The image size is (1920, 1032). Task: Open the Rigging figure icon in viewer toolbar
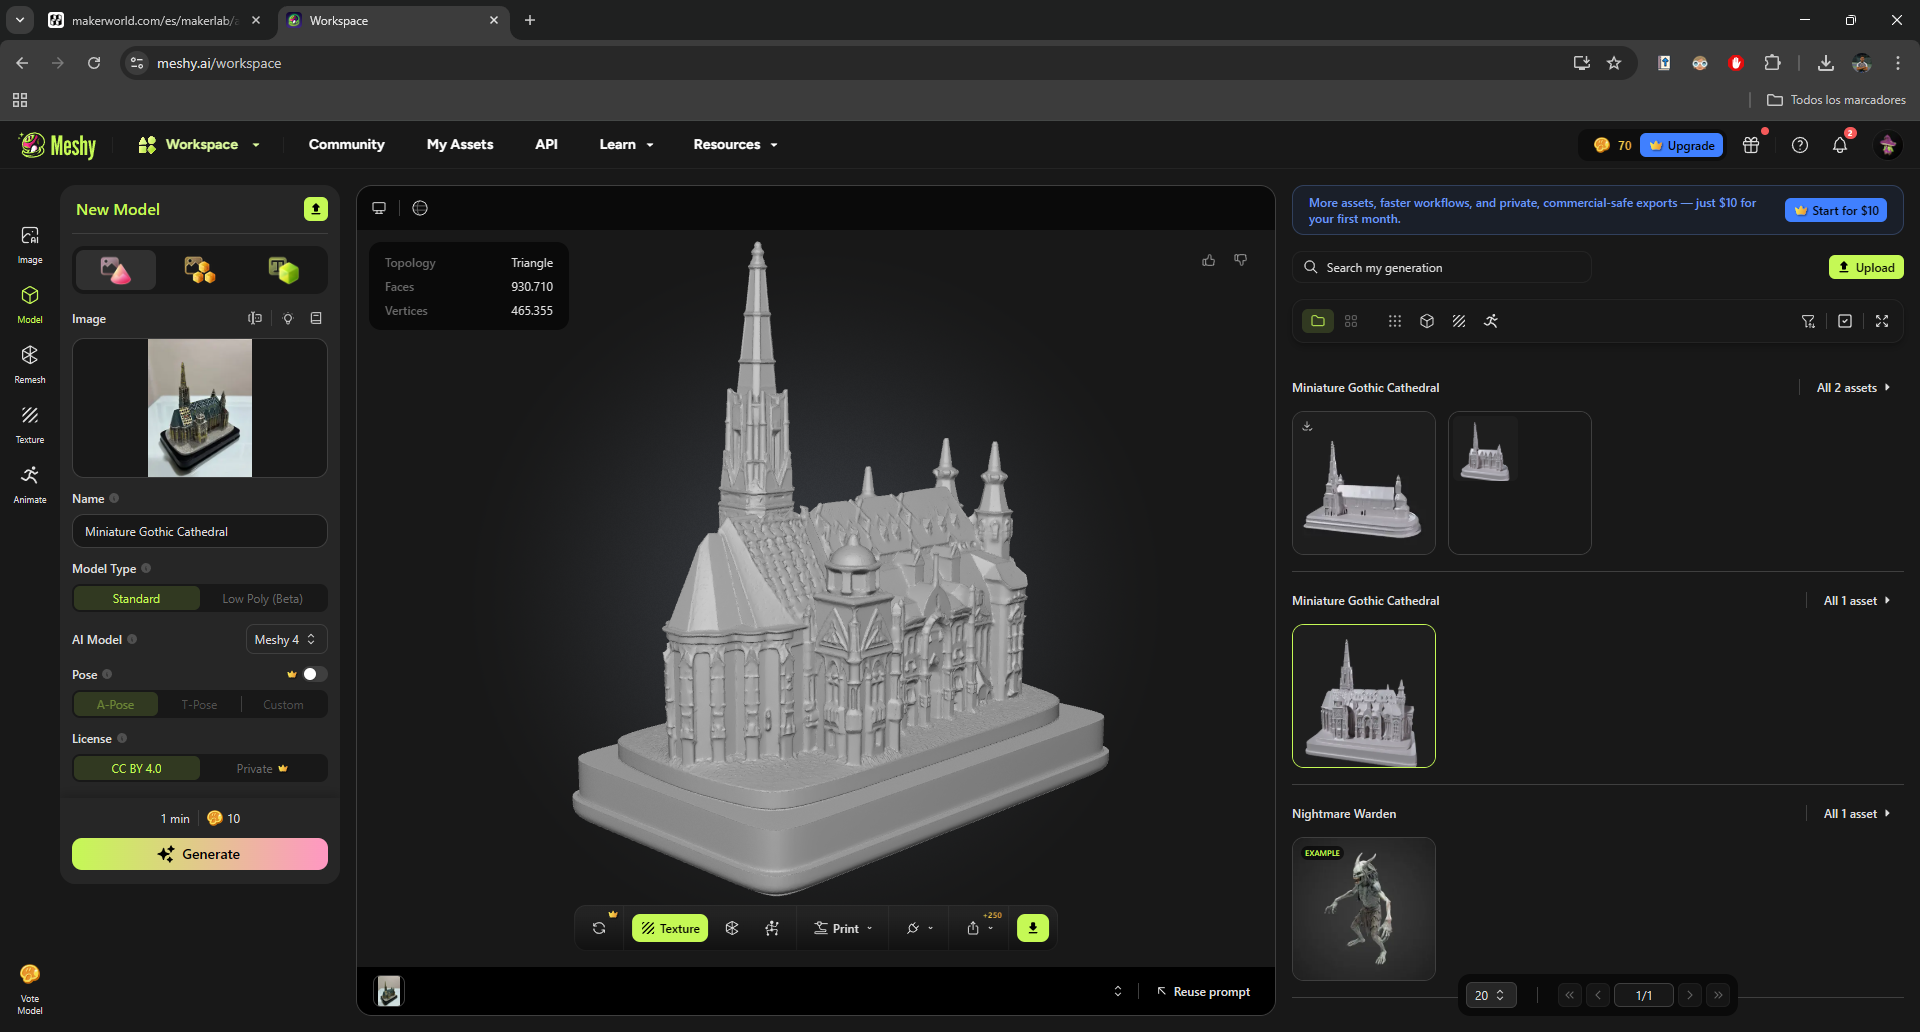(772, 928)
